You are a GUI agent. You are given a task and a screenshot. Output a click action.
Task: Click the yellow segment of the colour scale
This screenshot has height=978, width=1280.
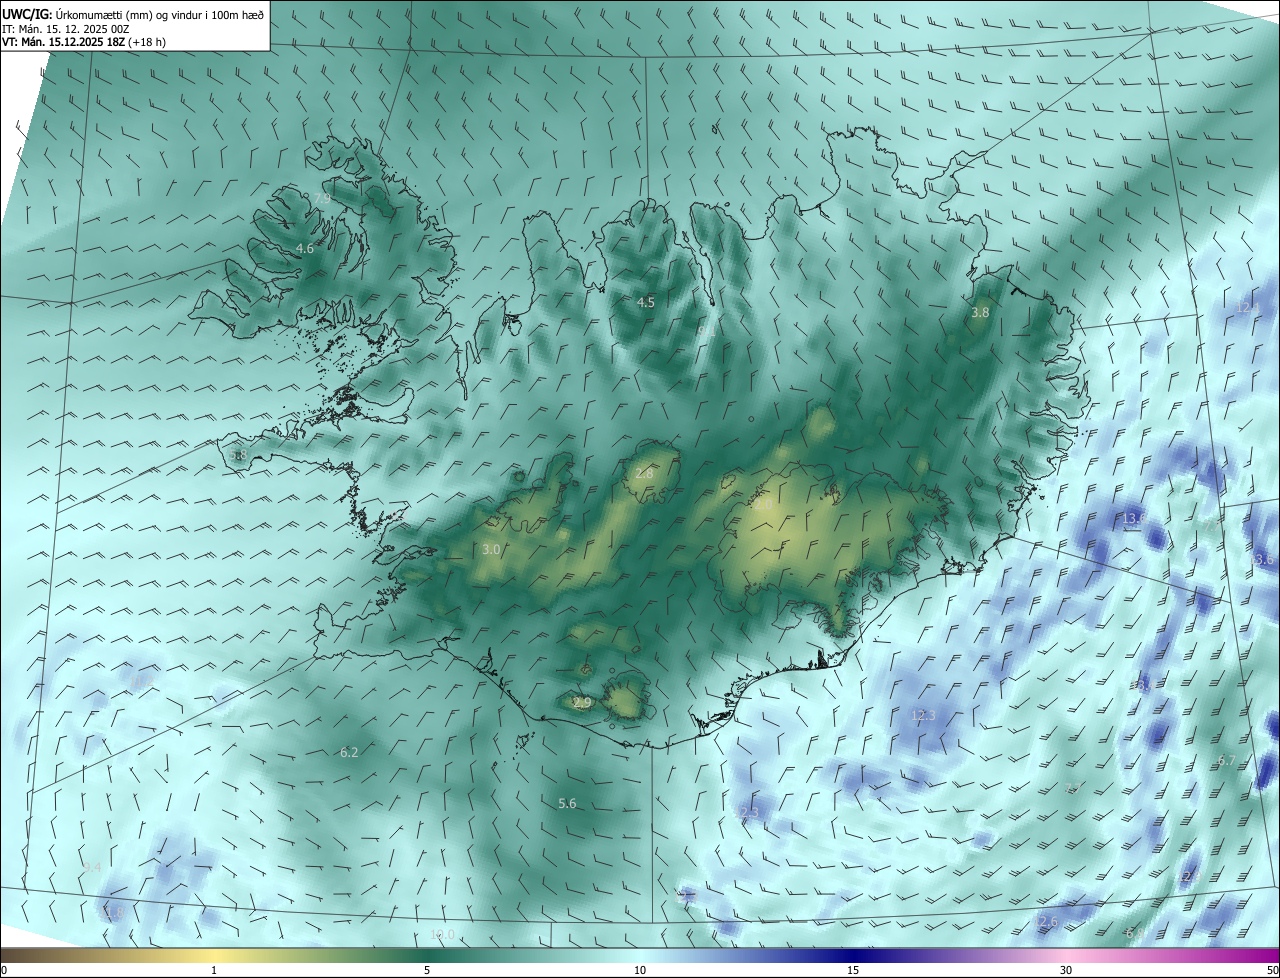point(214,955)
